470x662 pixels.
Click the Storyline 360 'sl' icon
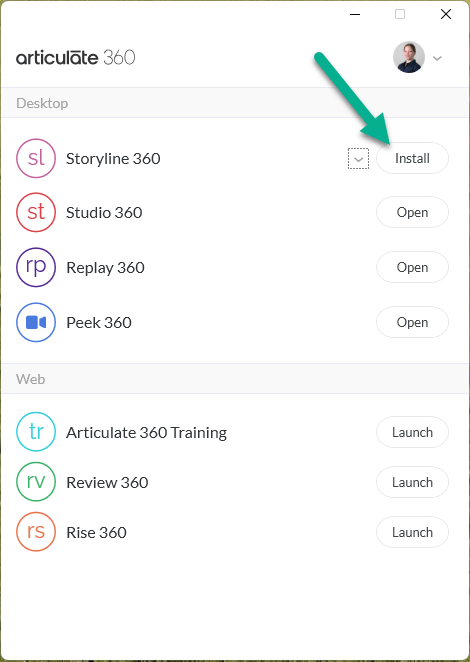36,158
